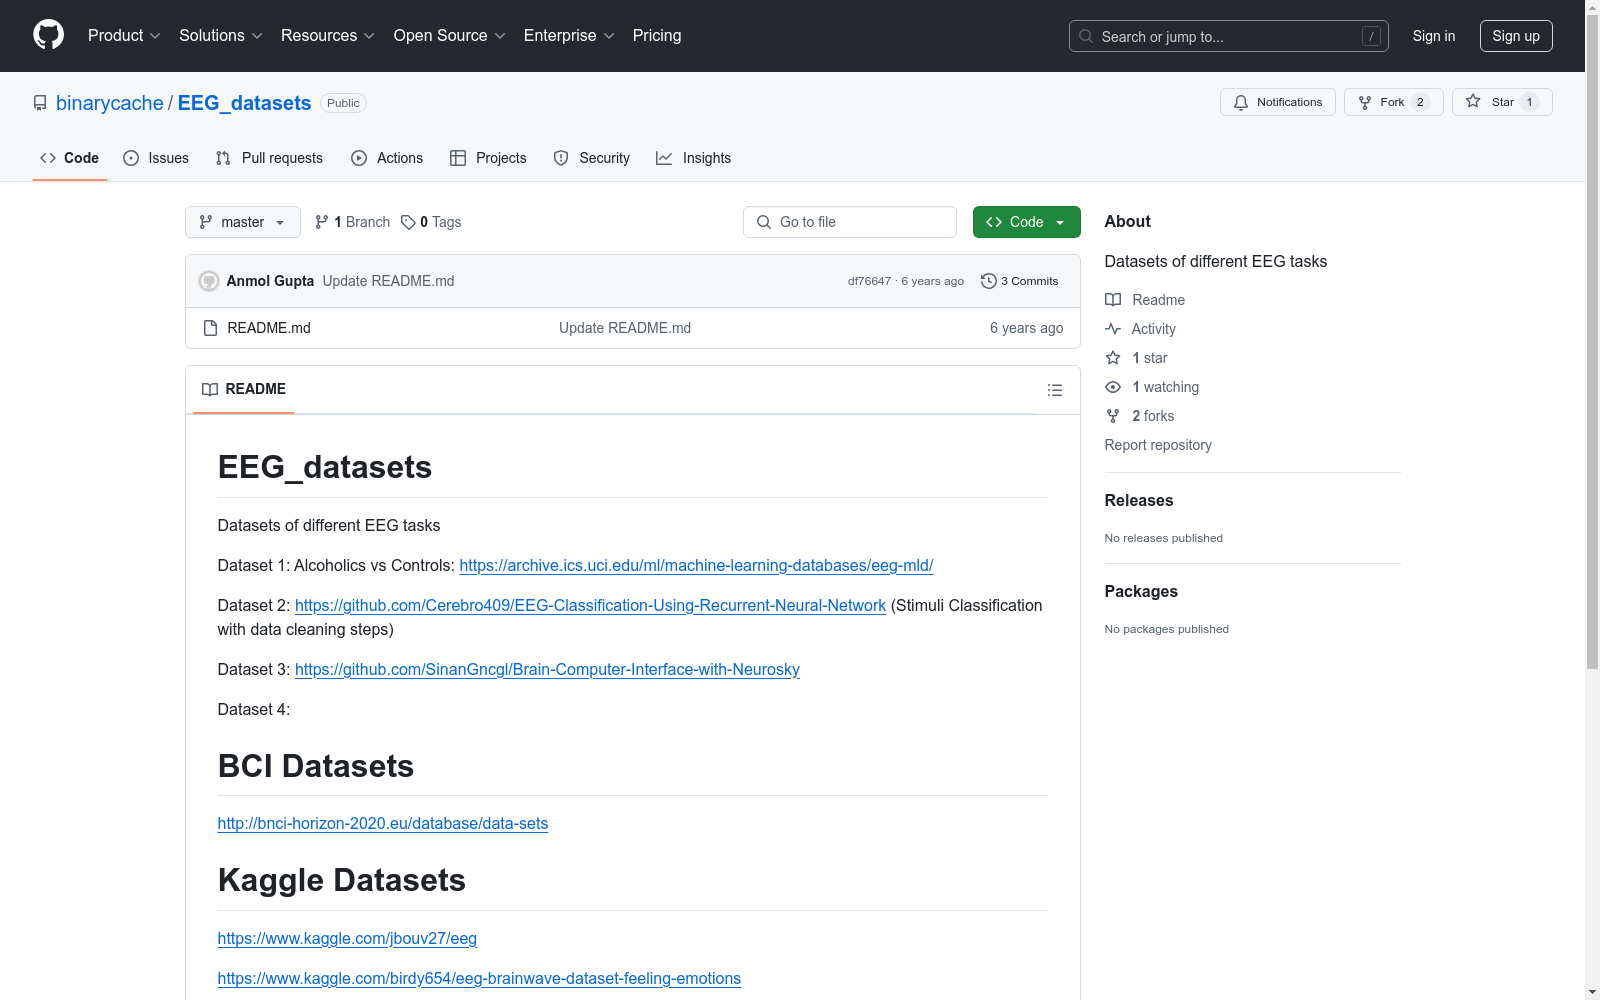Screen dimensions: 1600x1000
Task: Open the Actions tab
Action: click(x=387, y=158)
